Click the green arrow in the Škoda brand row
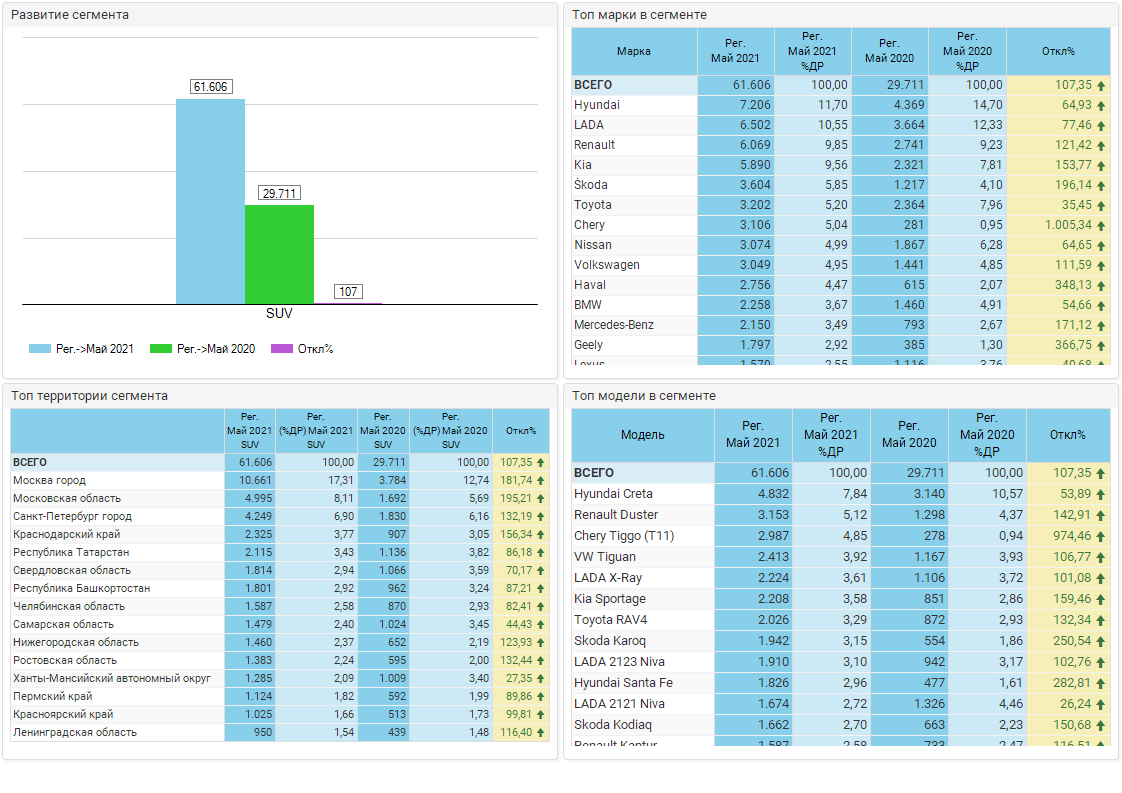 point(1101,185)
